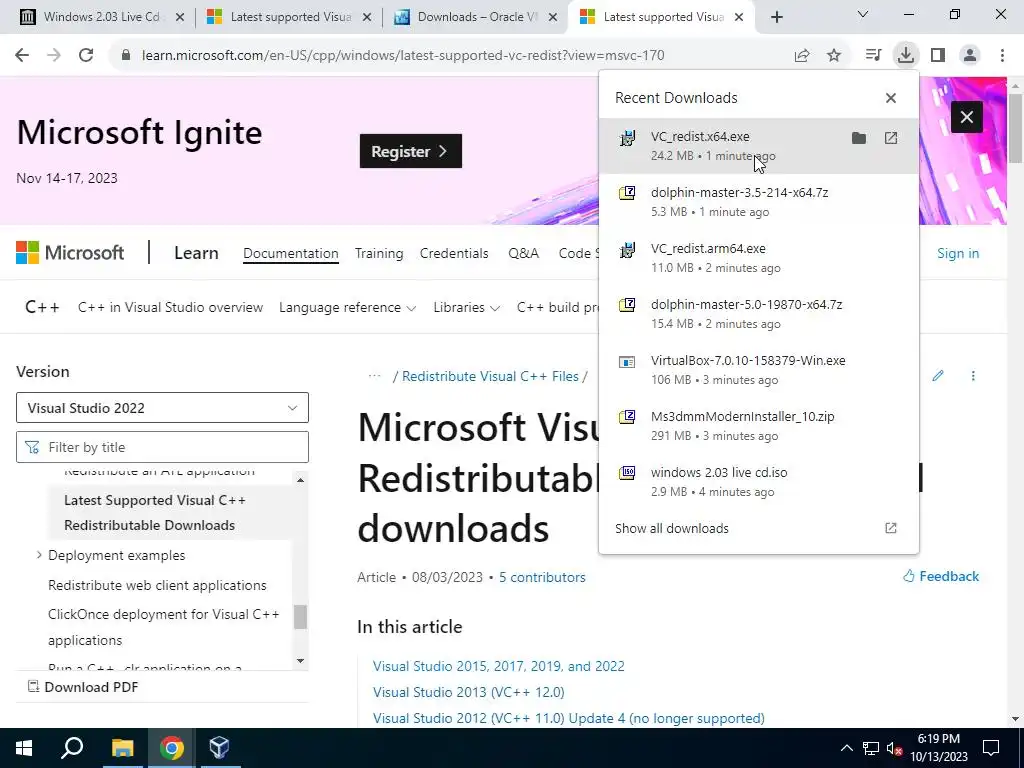Expand the breadcrumb ellipsis
1024x768 pixels.
tap(374, 376)
